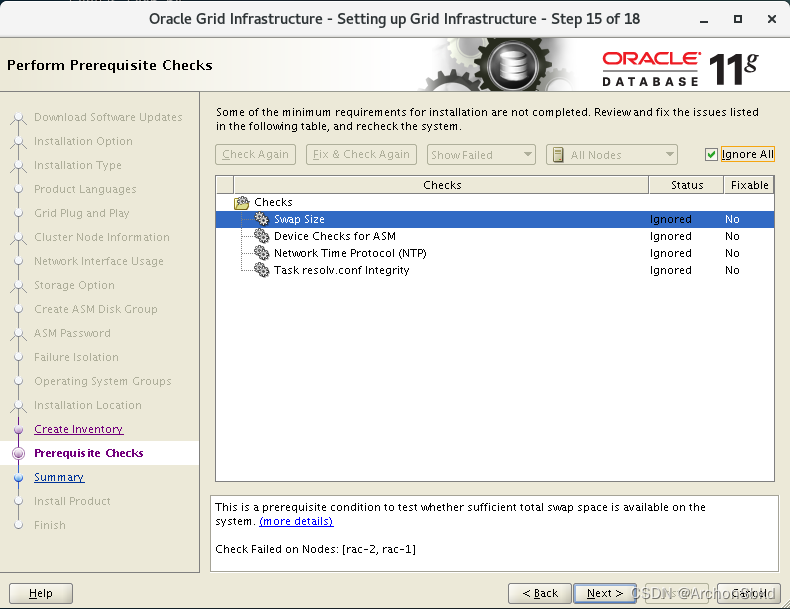The width and height of the screenshot is (790, 609).
Task: Click the Installation Location step label
Action: [88, 405]
